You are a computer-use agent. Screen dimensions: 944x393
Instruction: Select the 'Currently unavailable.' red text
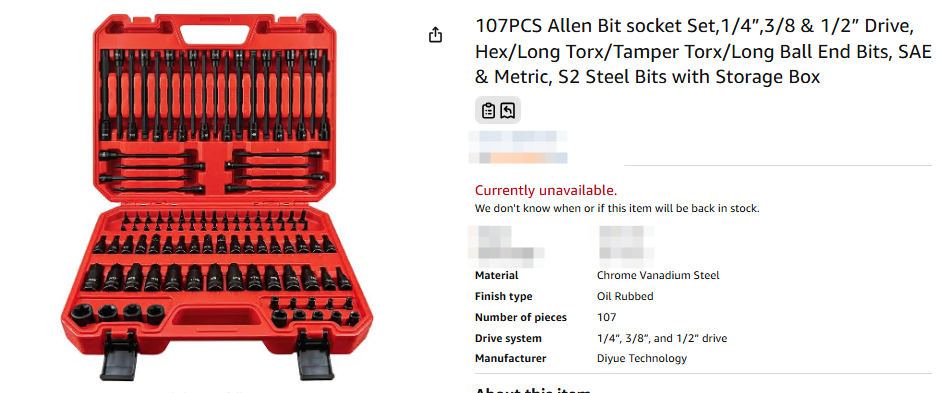546,191
